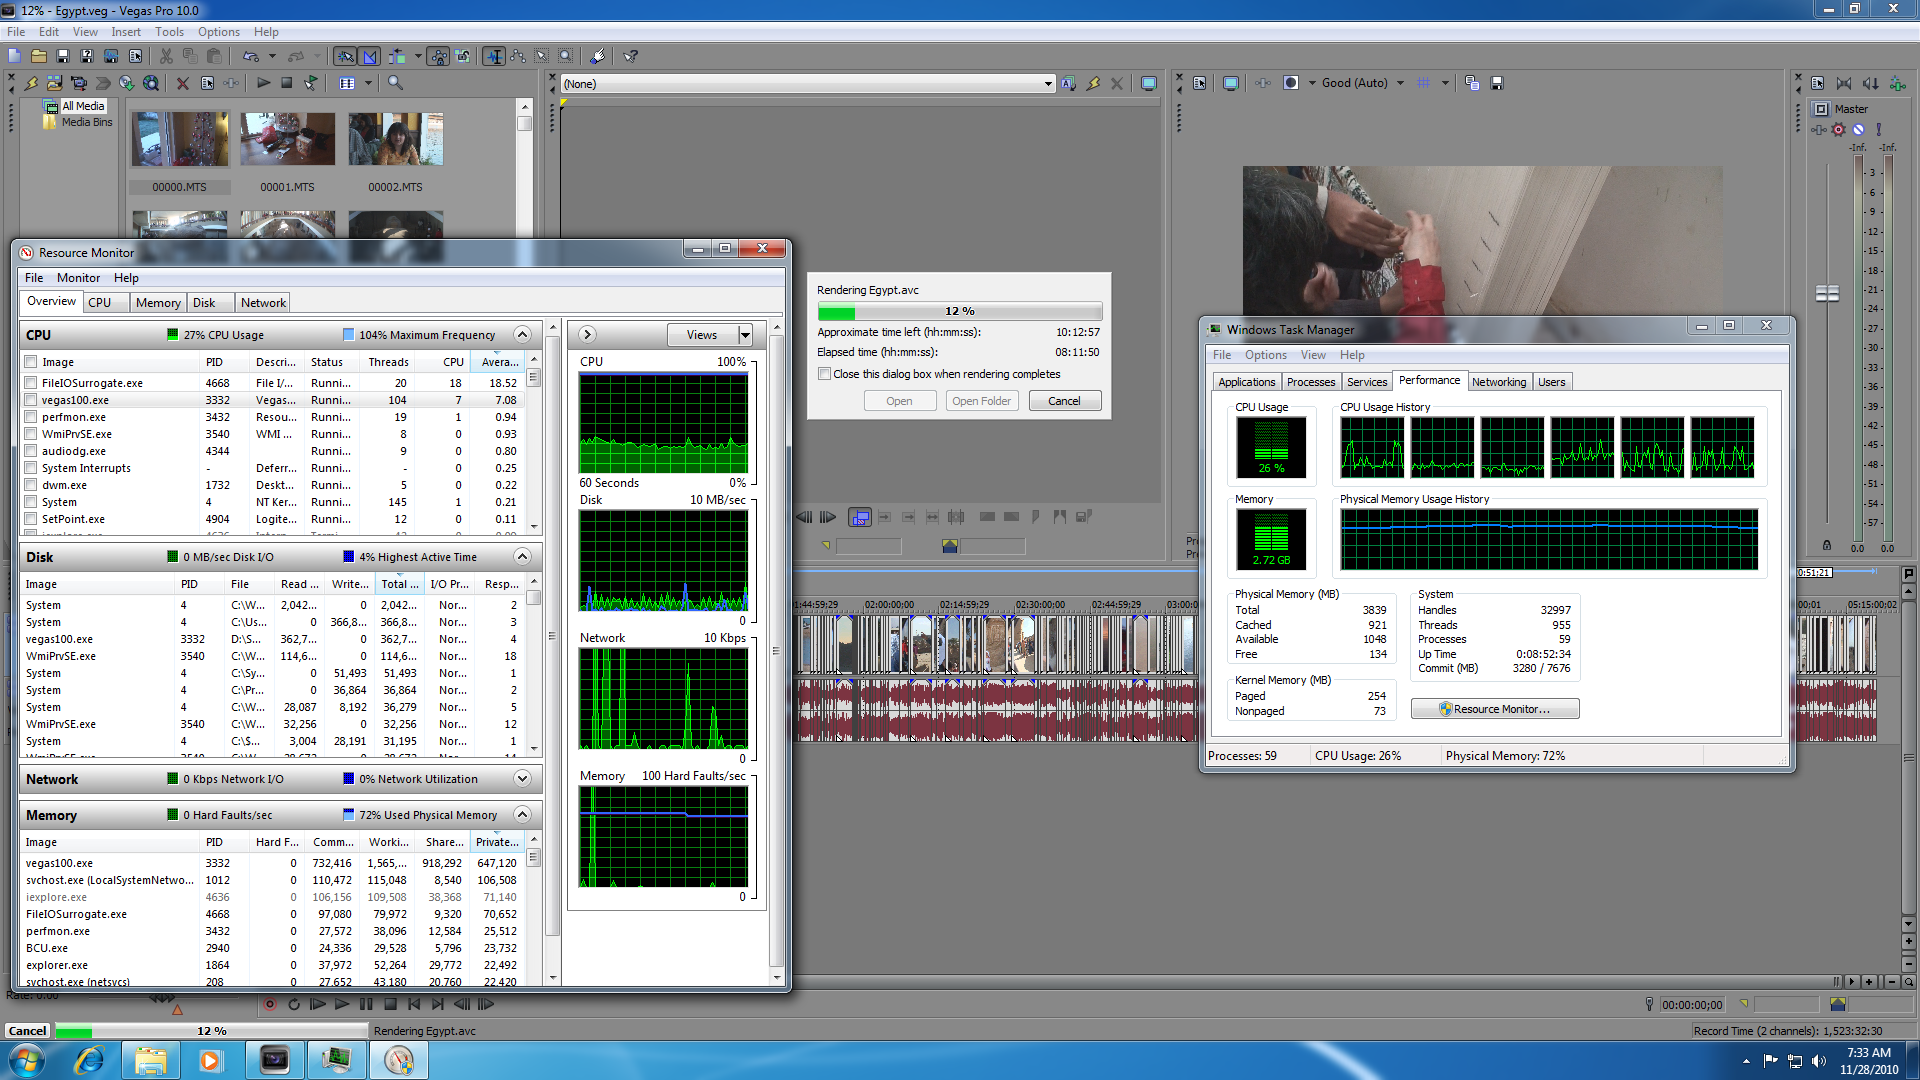Select the Envelope Edit Tool icon
Viewport: 1920px width, 1080px height.
point(518,56)
